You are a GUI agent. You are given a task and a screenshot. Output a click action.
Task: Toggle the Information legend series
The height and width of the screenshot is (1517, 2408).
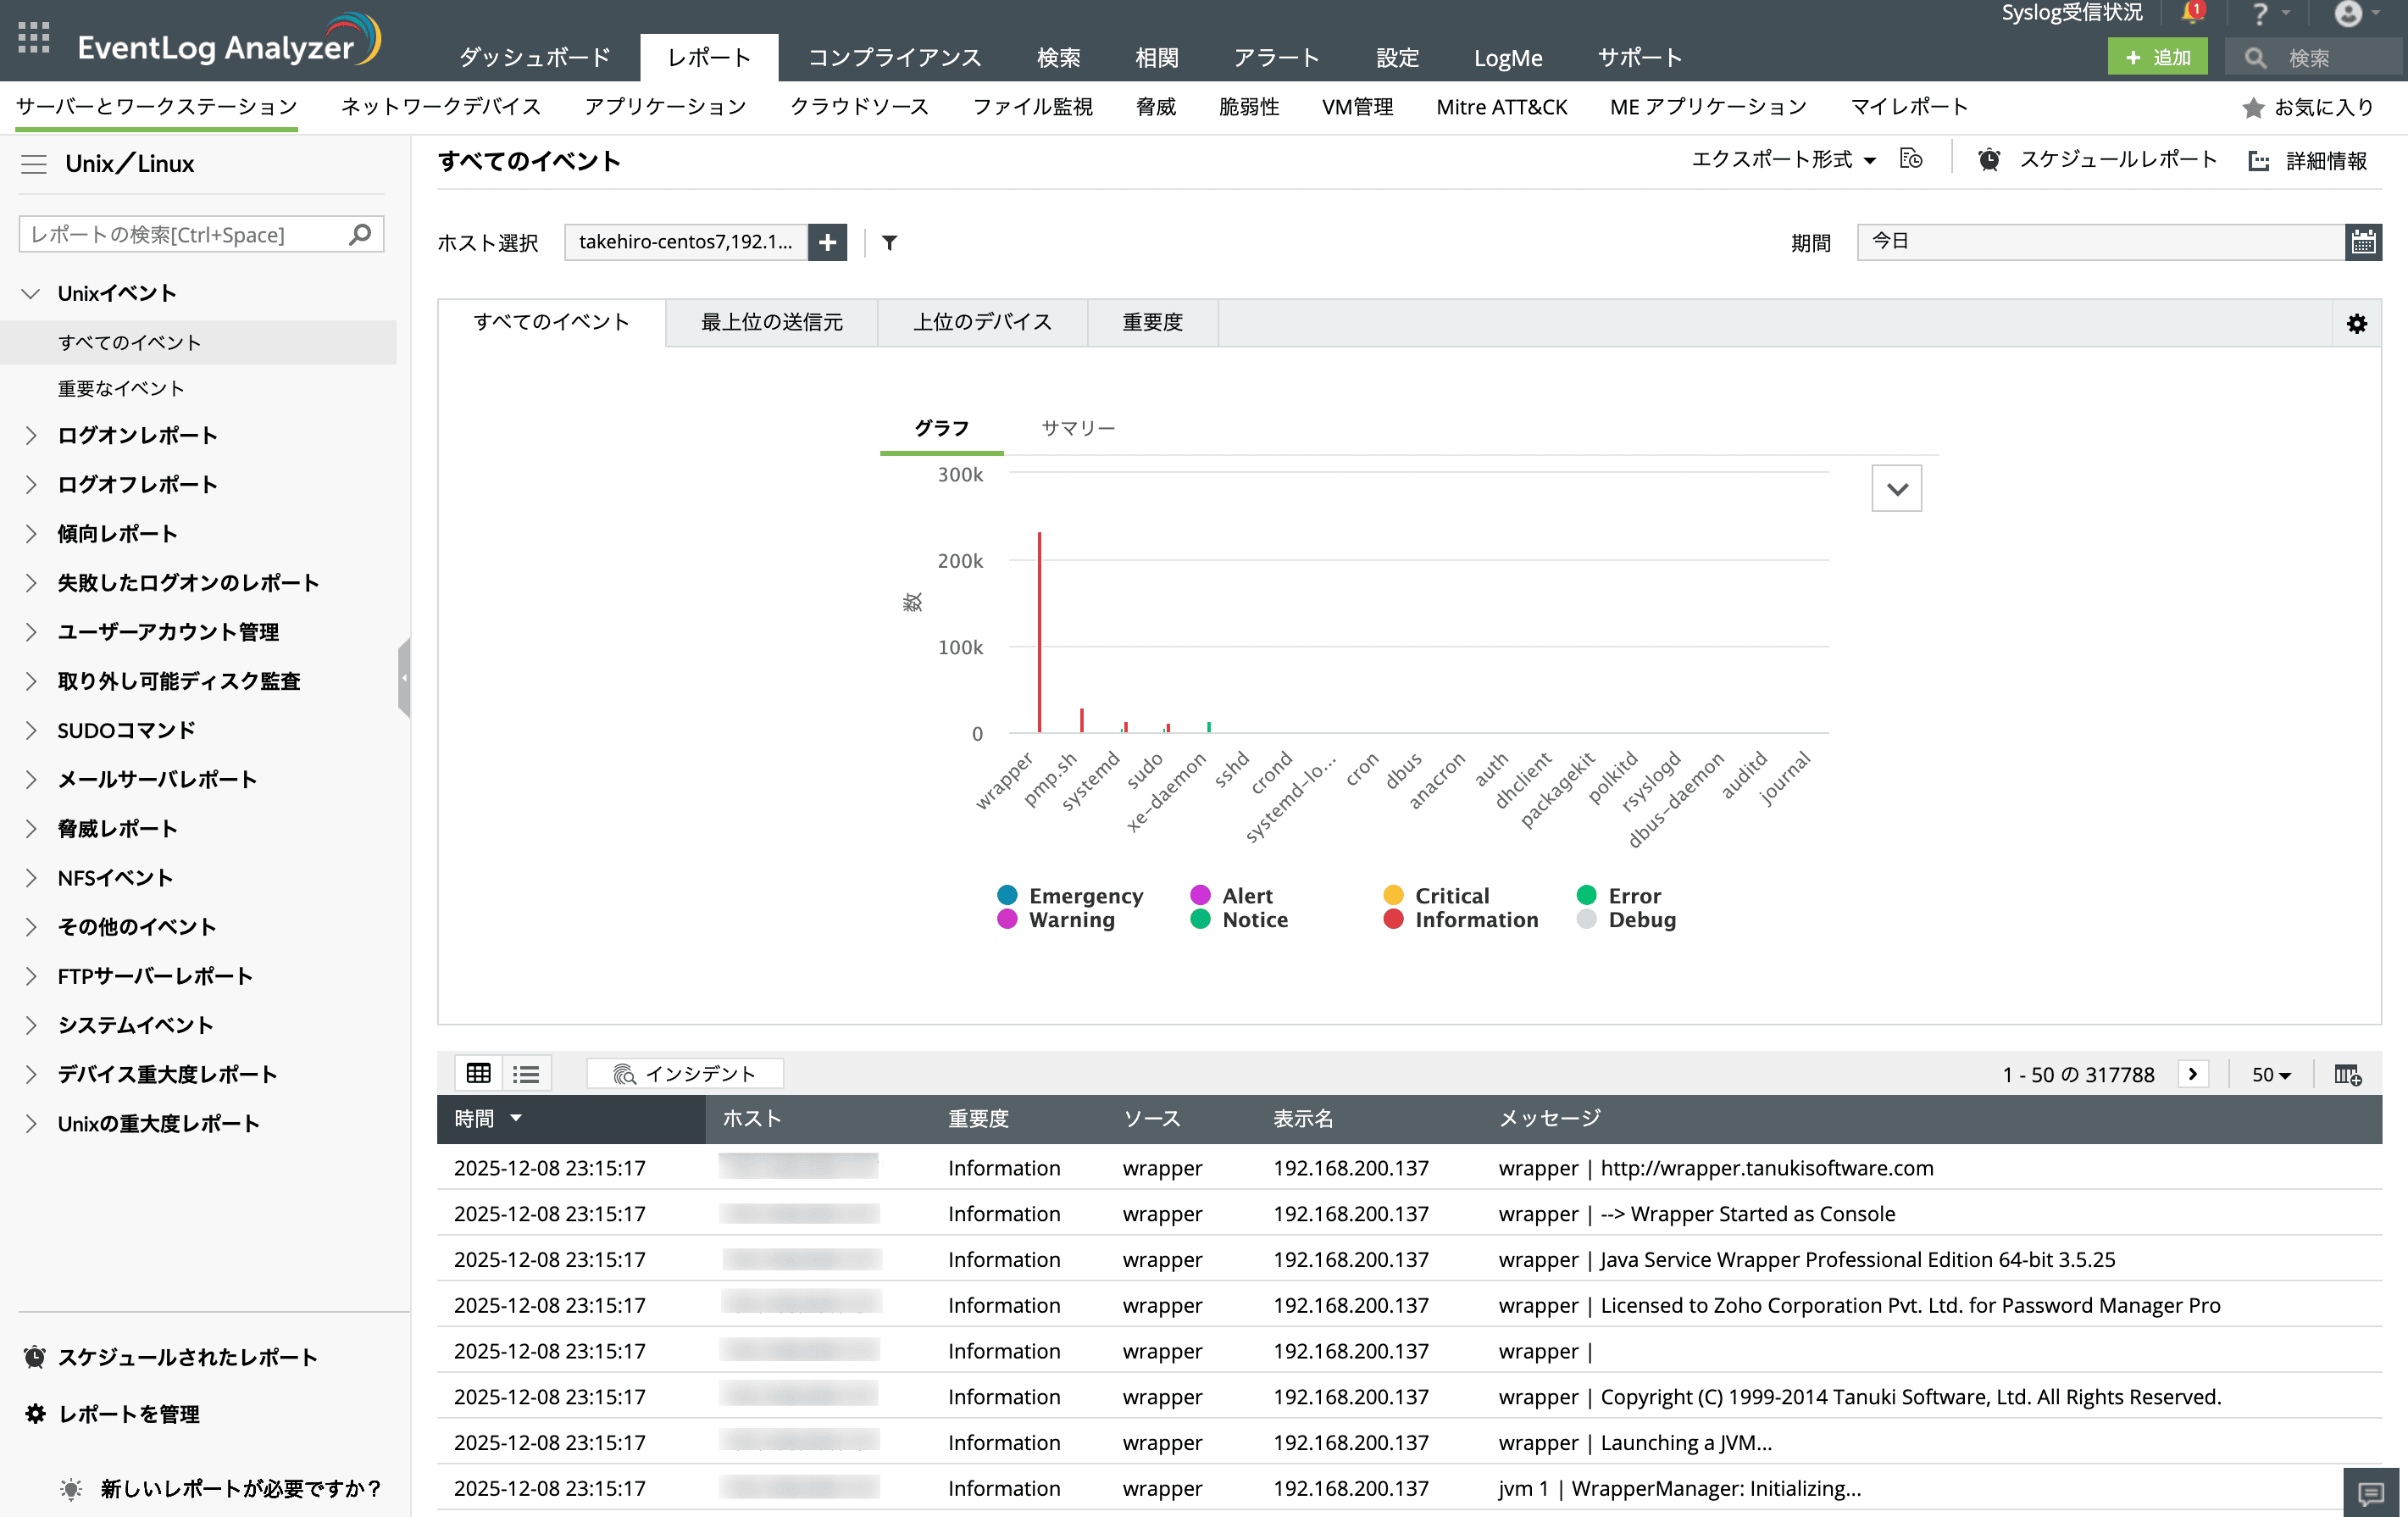[1475, 920]
